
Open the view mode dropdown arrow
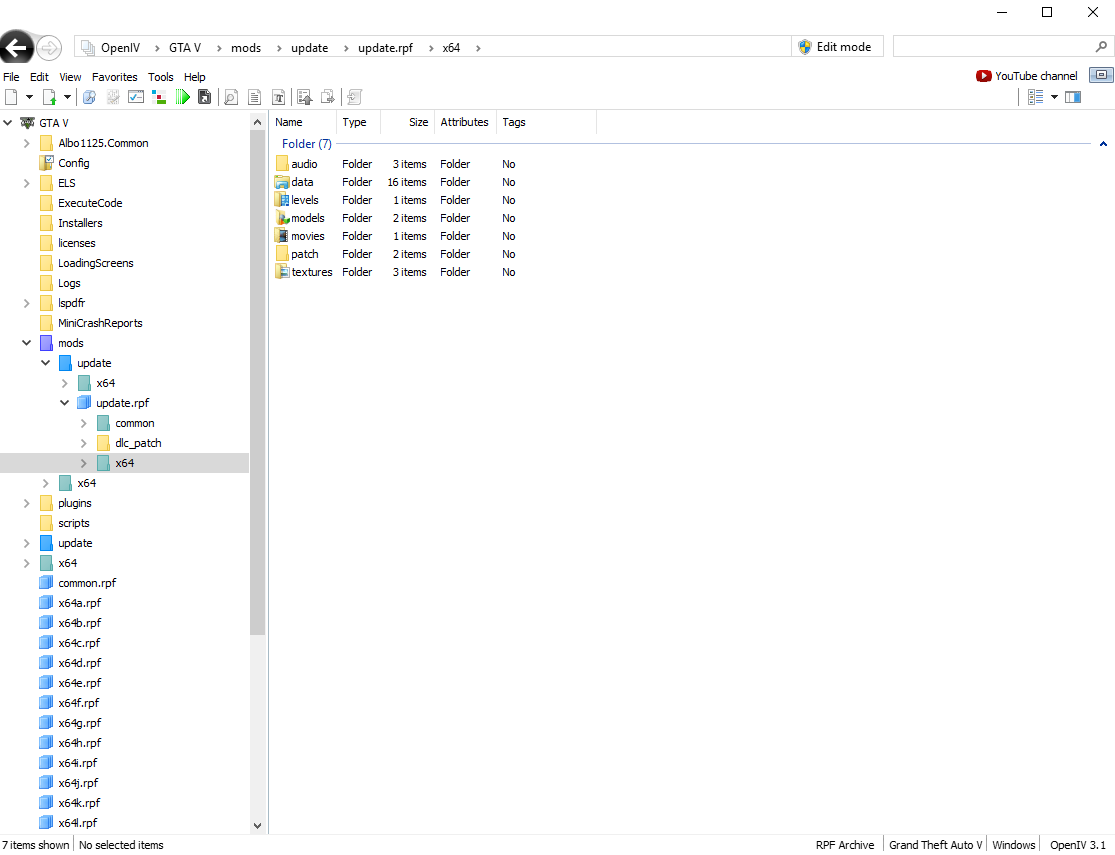tap(1055, 97)
